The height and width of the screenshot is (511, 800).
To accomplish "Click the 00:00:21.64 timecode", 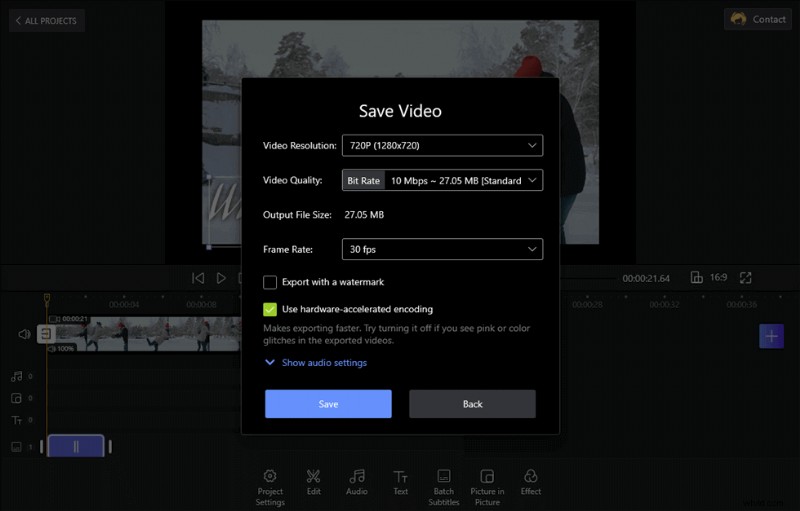I will coord(646,278).
